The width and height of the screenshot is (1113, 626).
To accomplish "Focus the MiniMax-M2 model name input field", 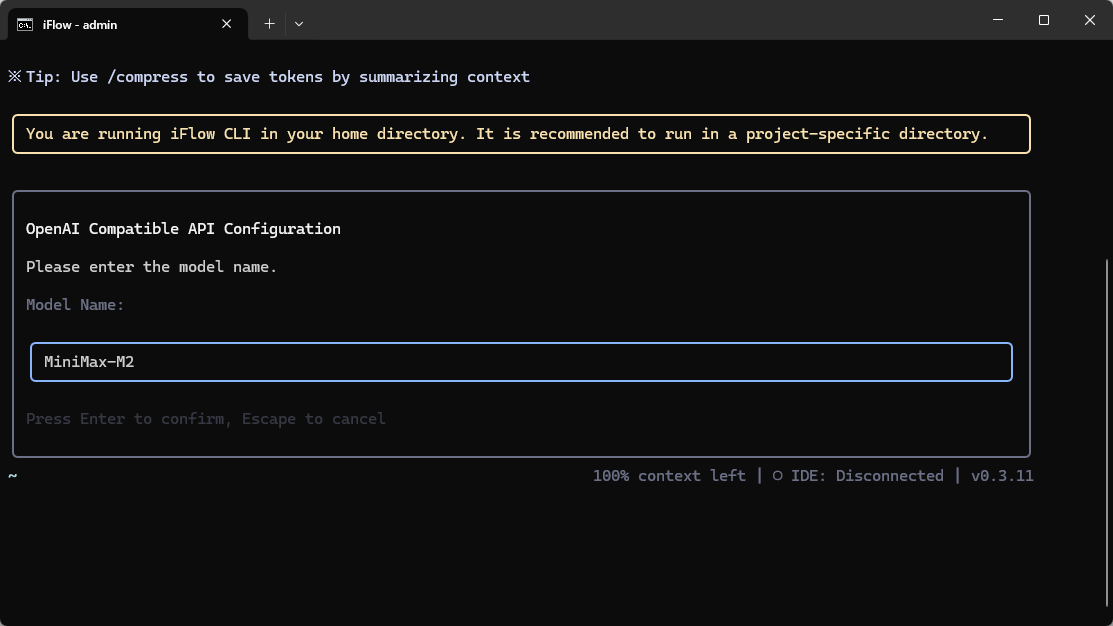I will (x=521, y=362).
